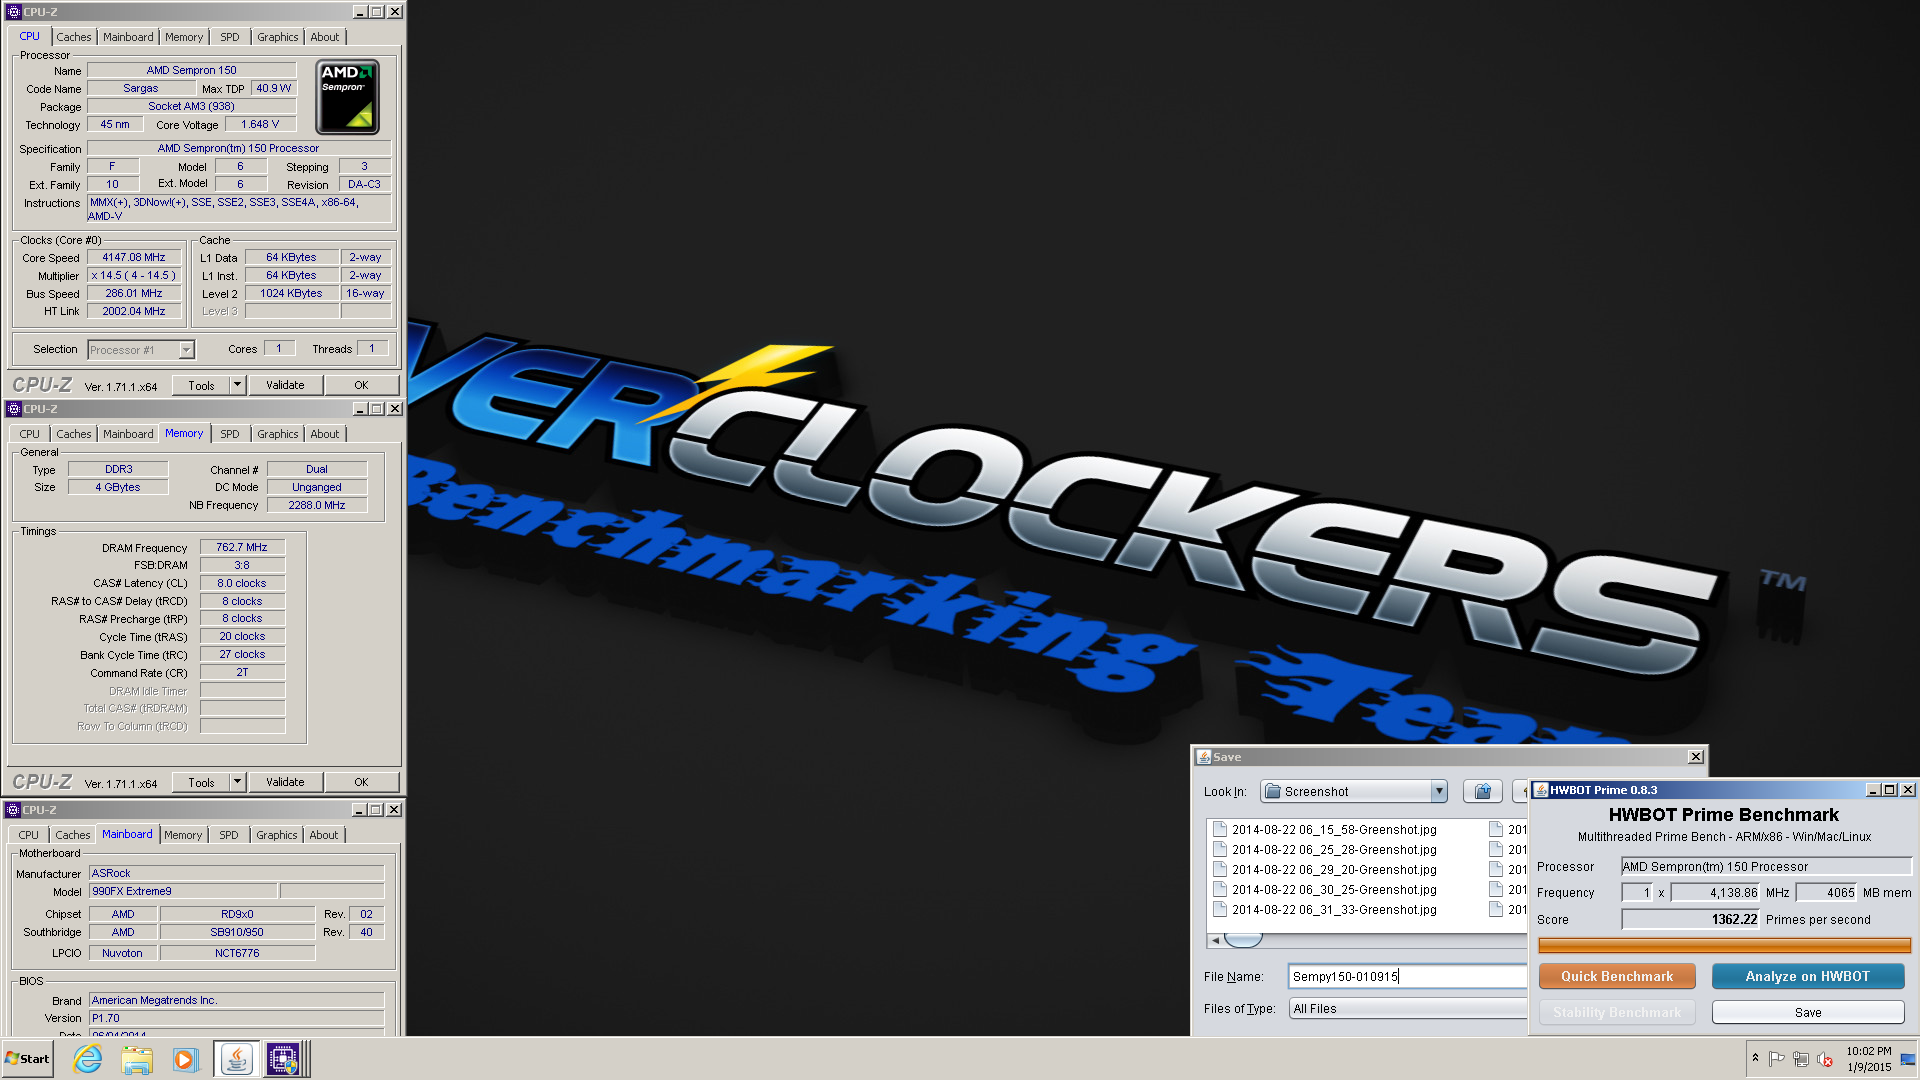Open the Memory tab in top CPU-Z
1920x1080 pixels.
184,37
